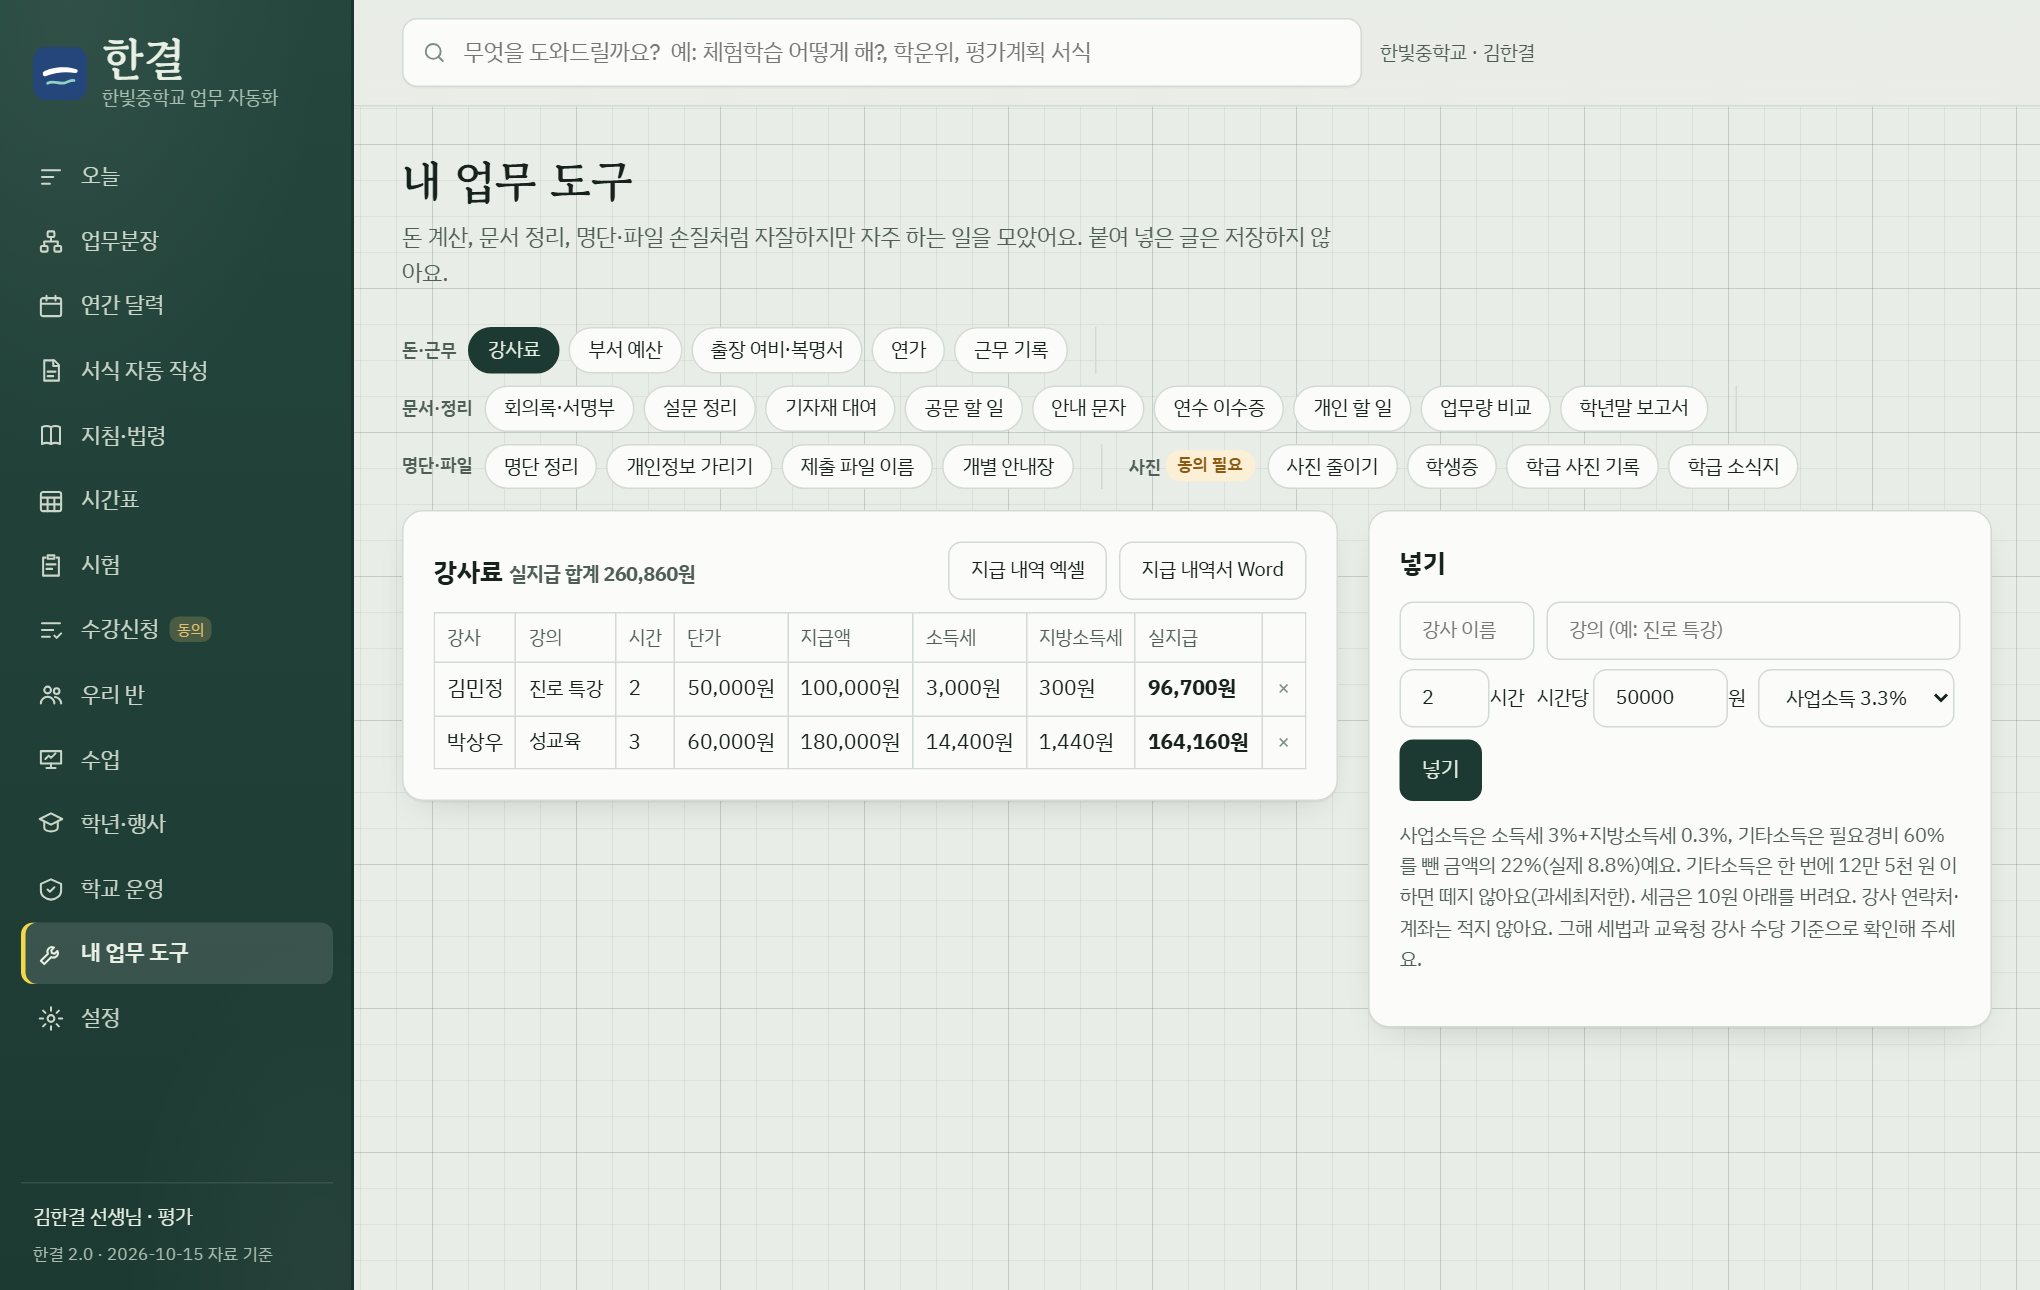2040x1290 pixels.
Task: Click the 164,160원 net pay cell
Action: pyautogui.click(x=1198, y=743)
